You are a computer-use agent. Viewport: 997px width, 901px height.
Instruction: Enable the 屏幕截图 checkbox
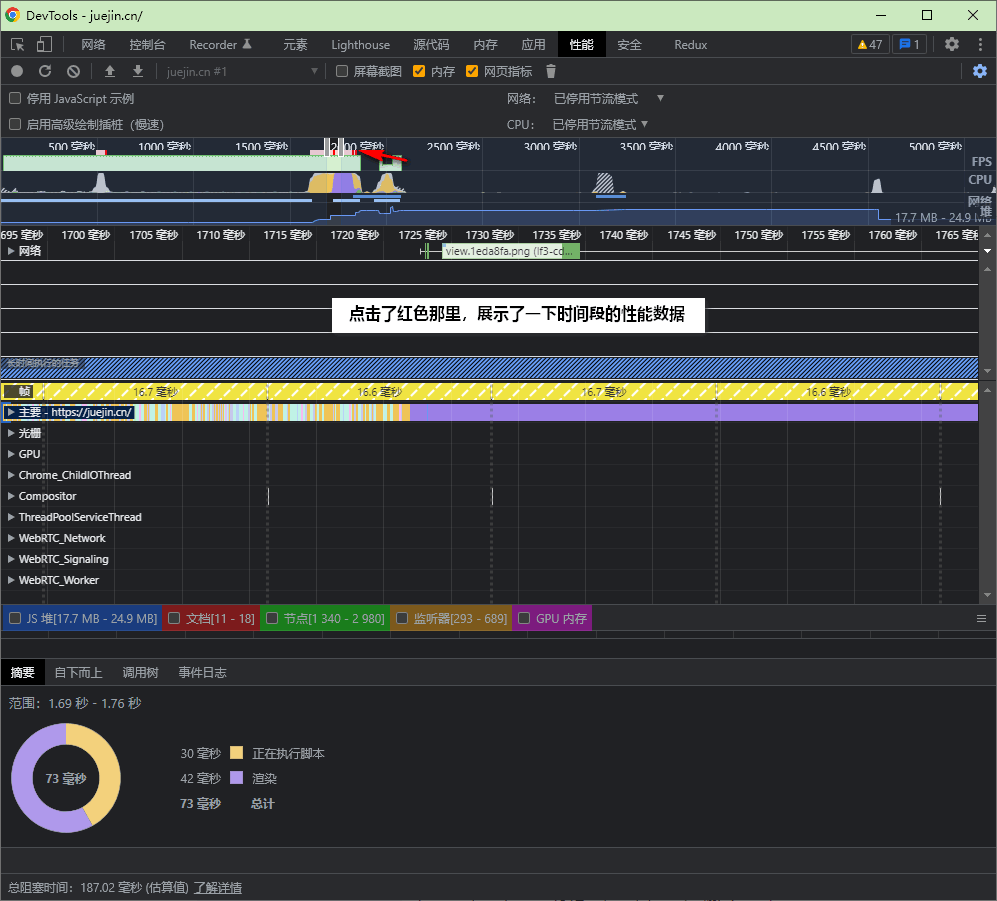pyautogui.click(x=342, y=72)
